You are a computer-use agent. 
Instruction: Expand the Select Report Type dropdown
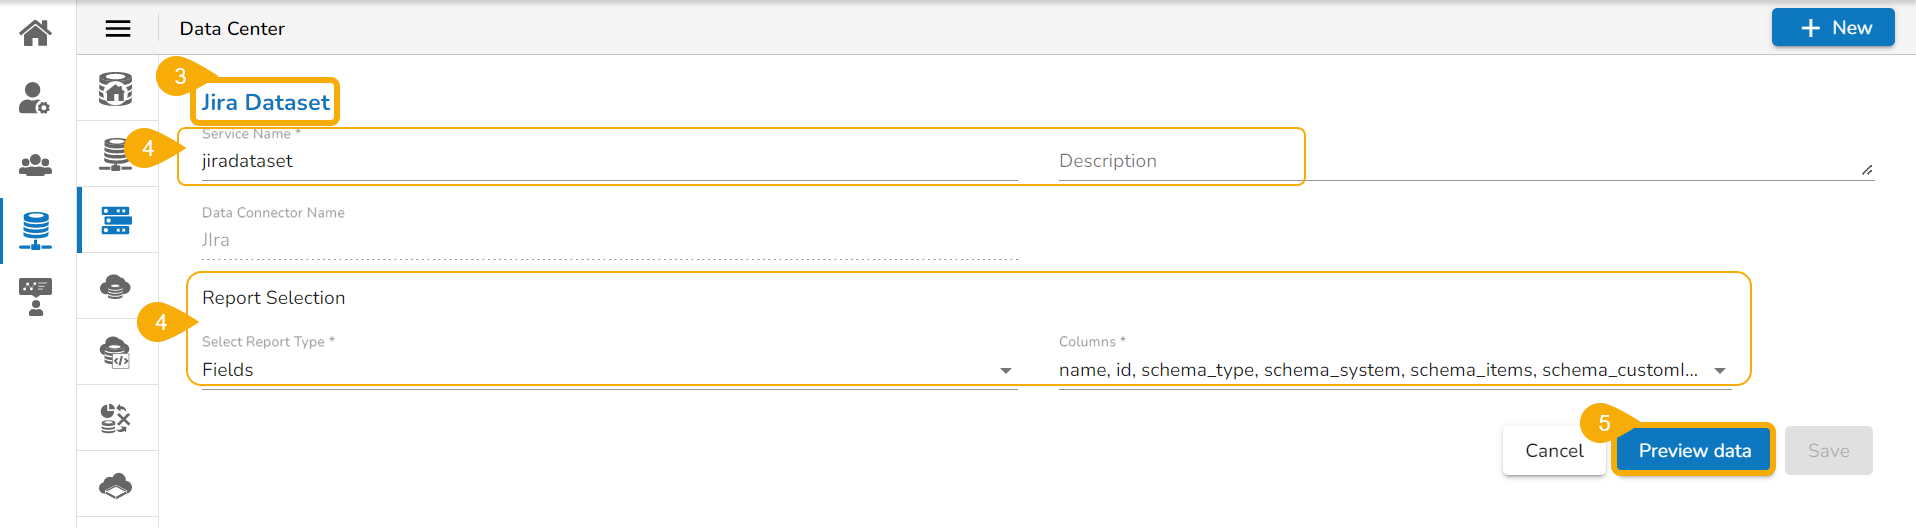coord(1005,371)
